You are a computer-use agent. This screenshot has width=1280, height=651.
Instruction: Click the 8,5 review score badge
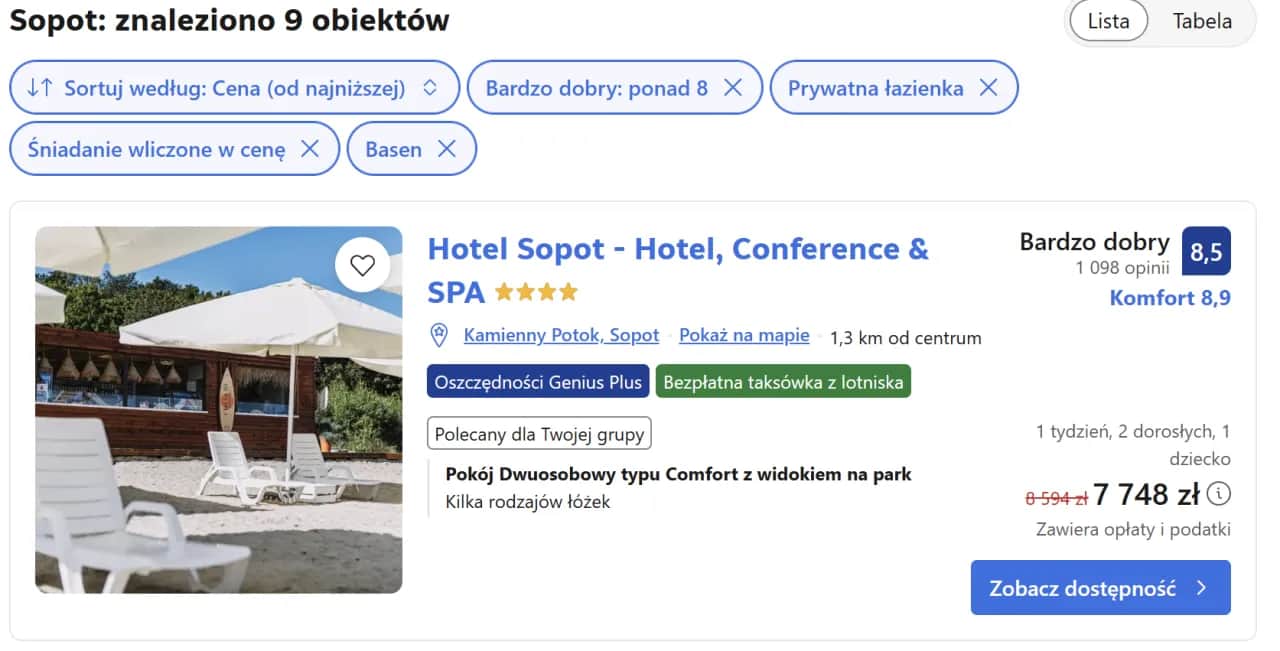coord(1205,251)
